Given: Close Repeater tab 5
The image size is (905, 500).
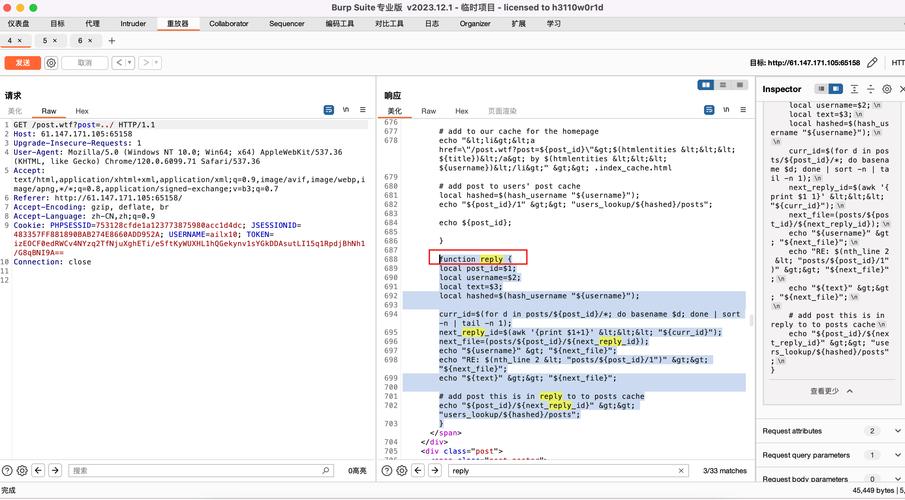Looking at the screenshot, I should 55,40.
